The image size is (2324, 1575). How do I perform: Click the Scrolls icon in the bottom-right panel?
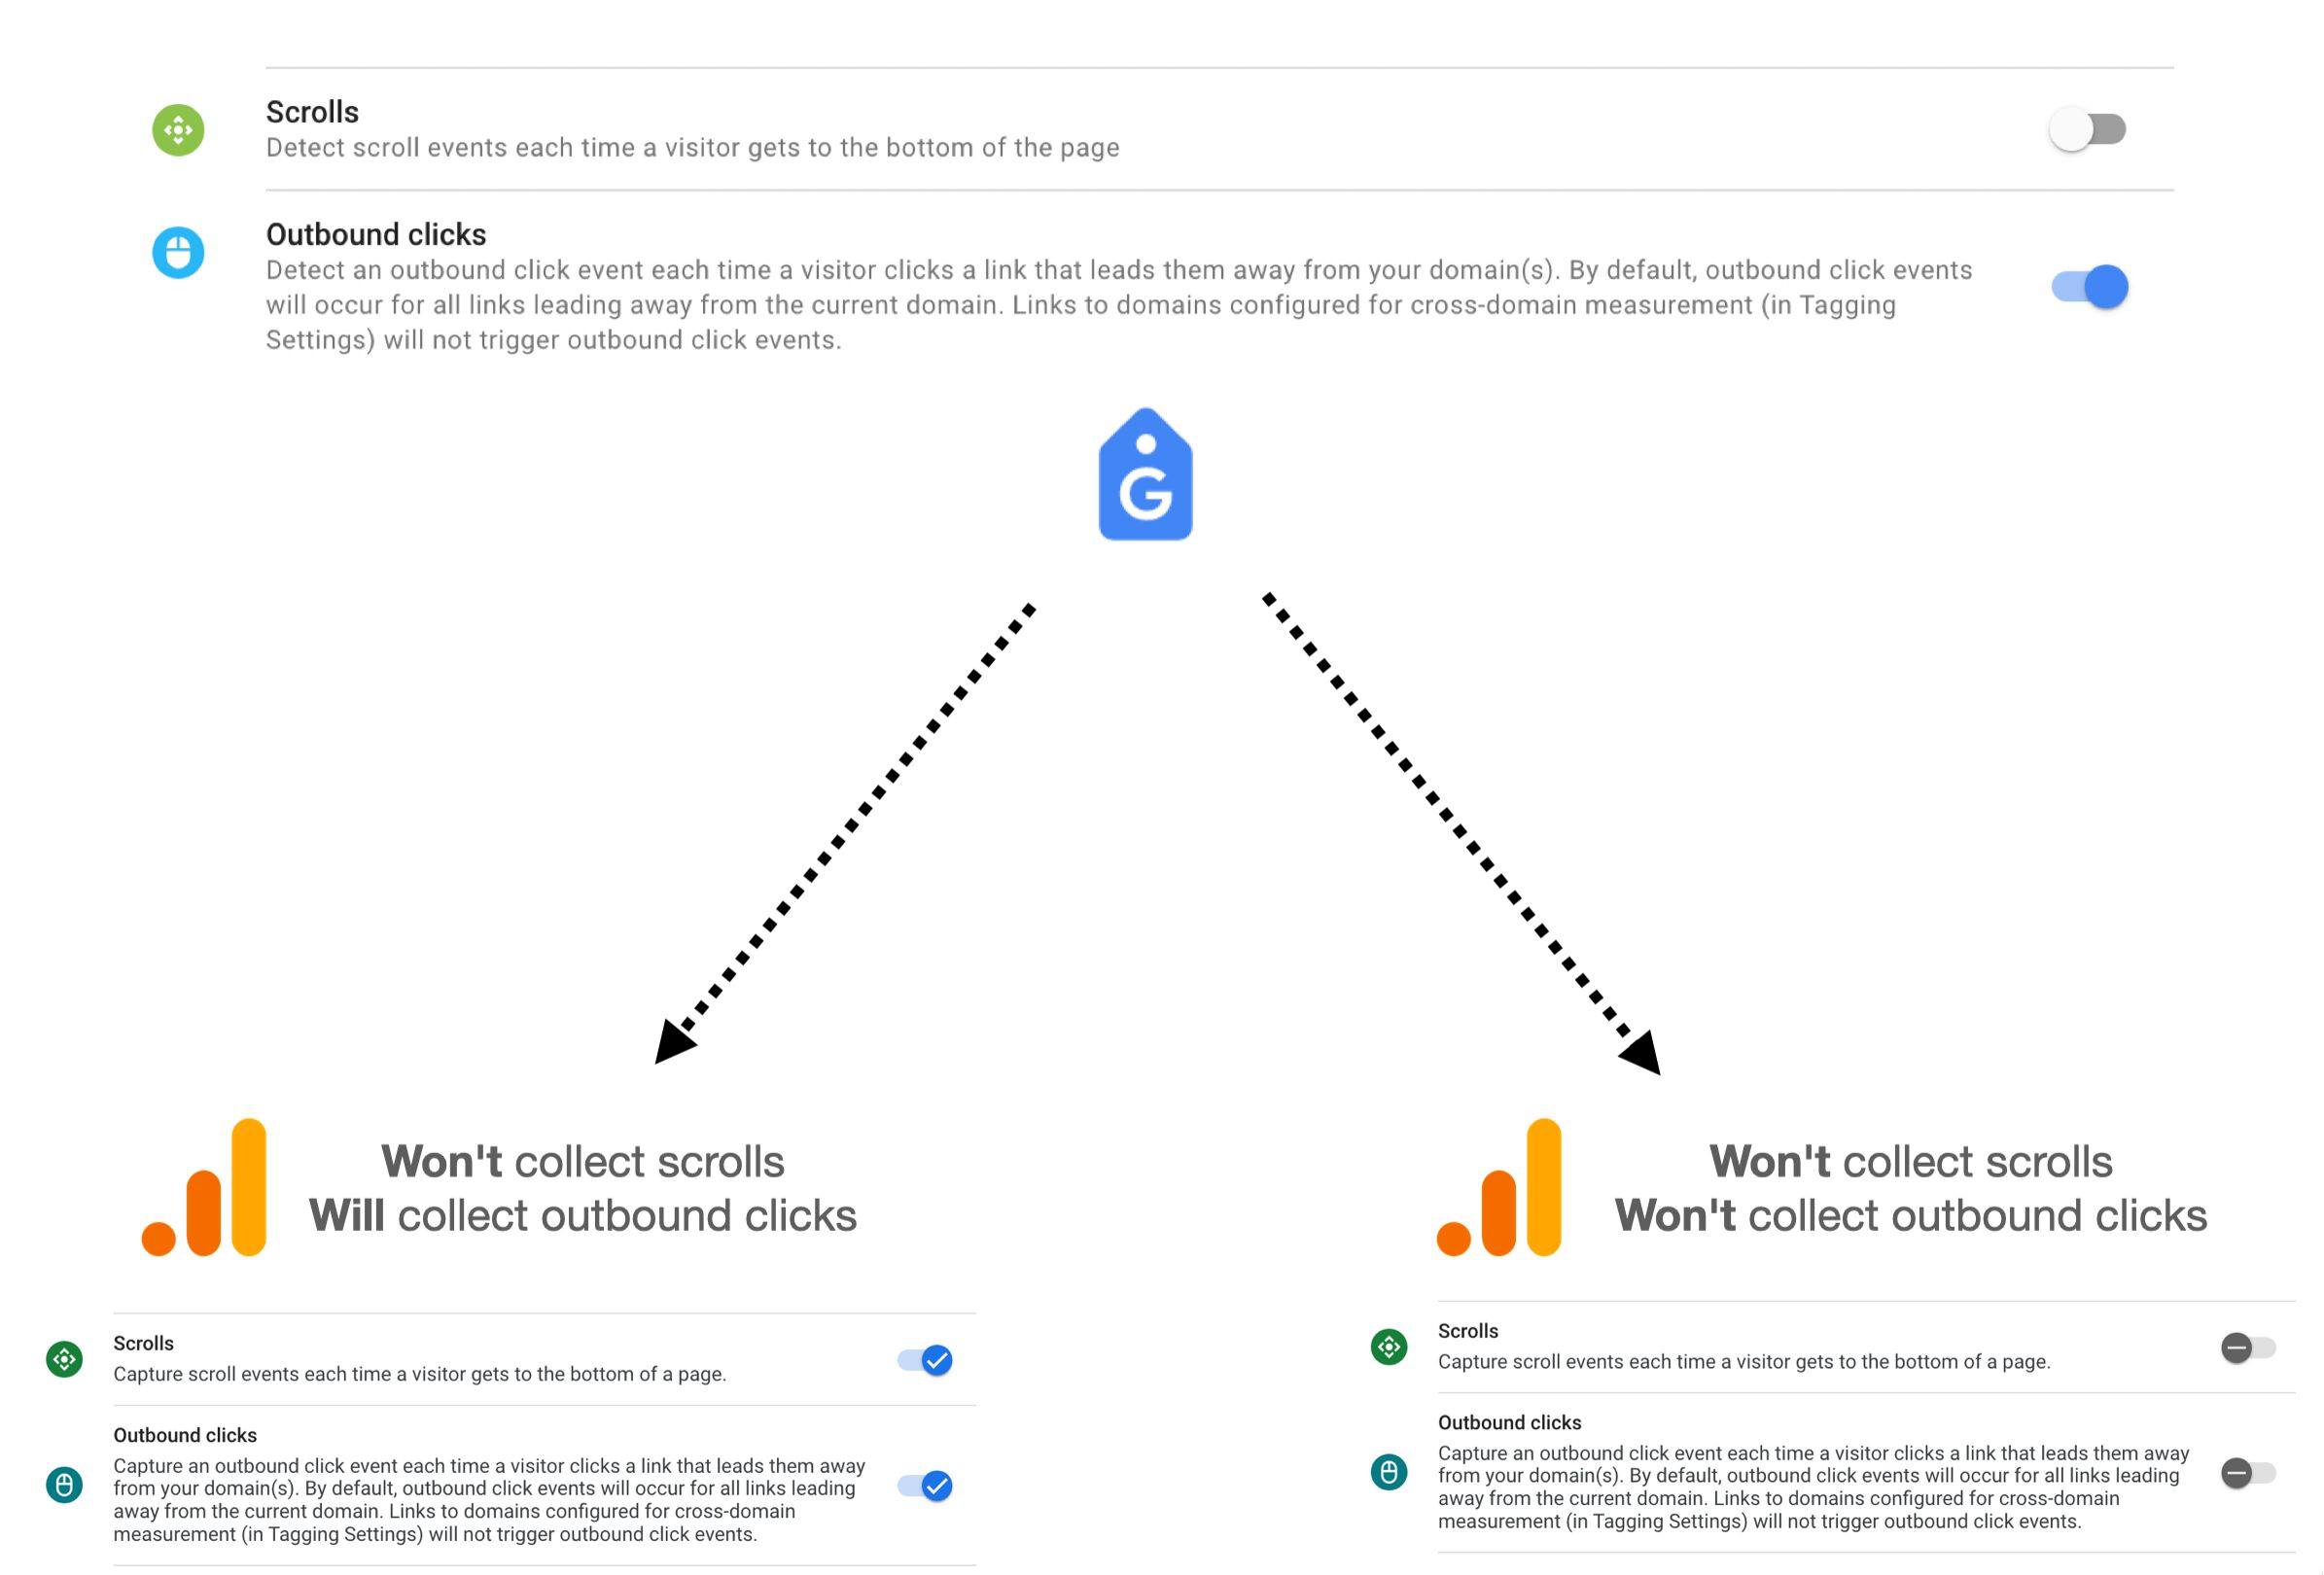1389,1347
